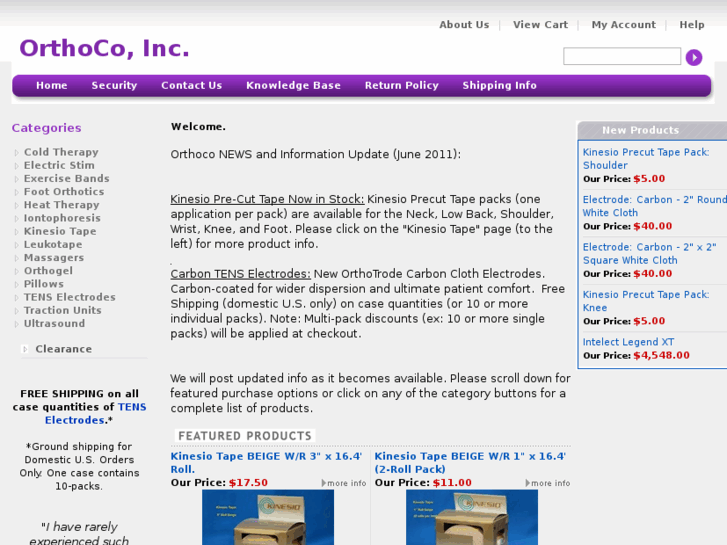Click the $11.00 featured price
This screenshot has height=545, width=727.
(452, 482)
